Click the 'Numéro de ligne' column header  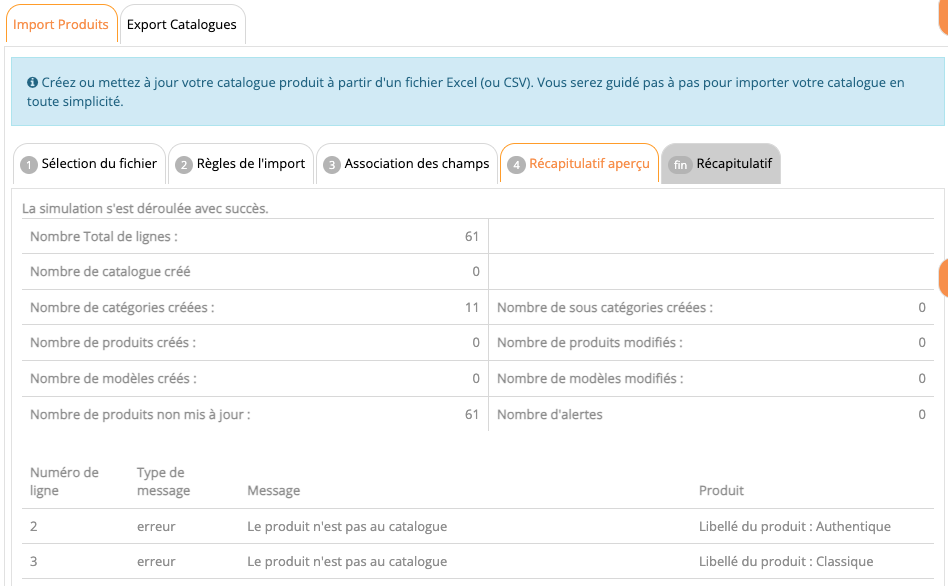coord(64,481)
